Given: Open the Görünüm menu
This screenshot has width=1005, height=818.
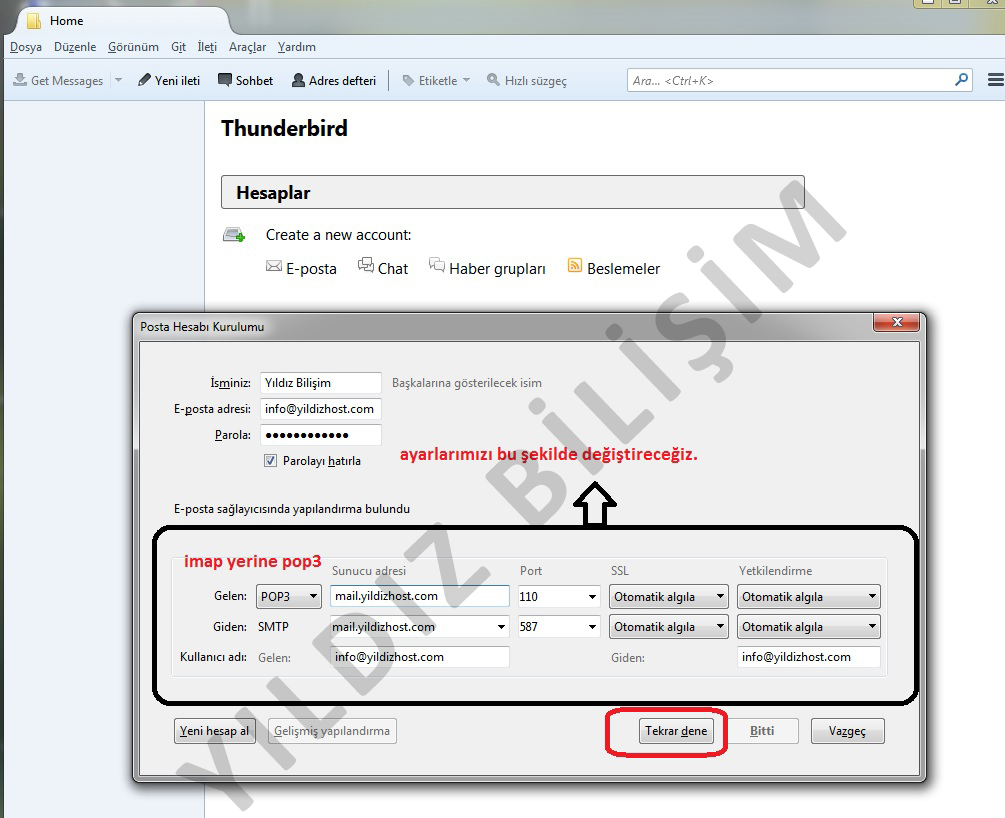Looking at the screenshot, I should click(x=133, y=47).
